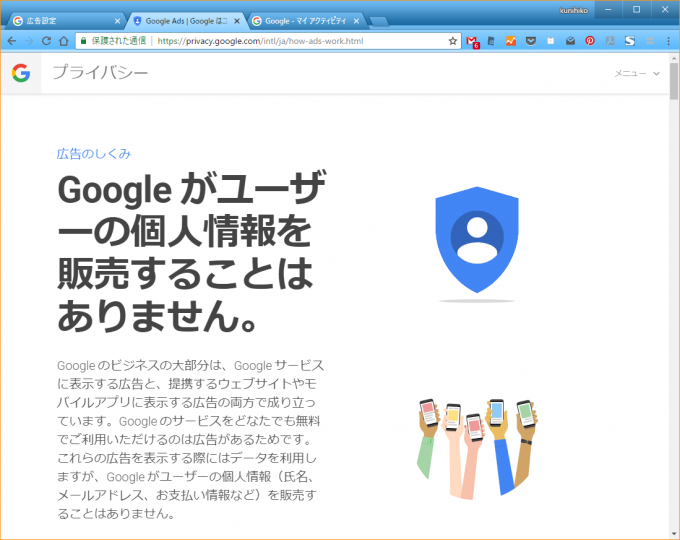Close the マイ アクティビティ tab
The width and height of the screenshot is (680, 540).
[356, 21]
